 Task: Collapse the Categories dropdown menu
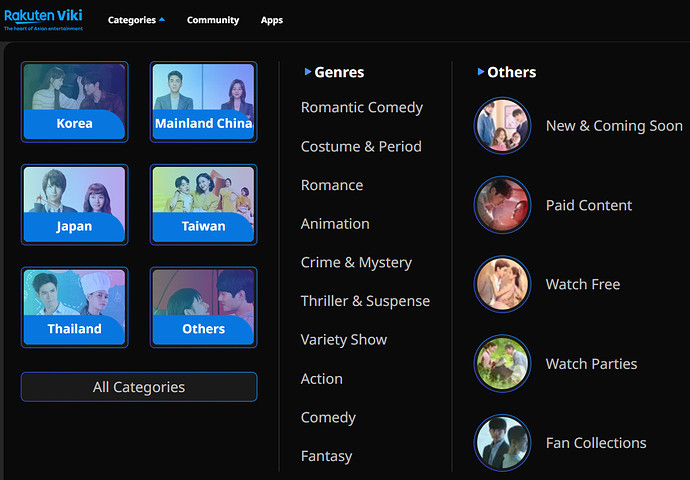137,20
